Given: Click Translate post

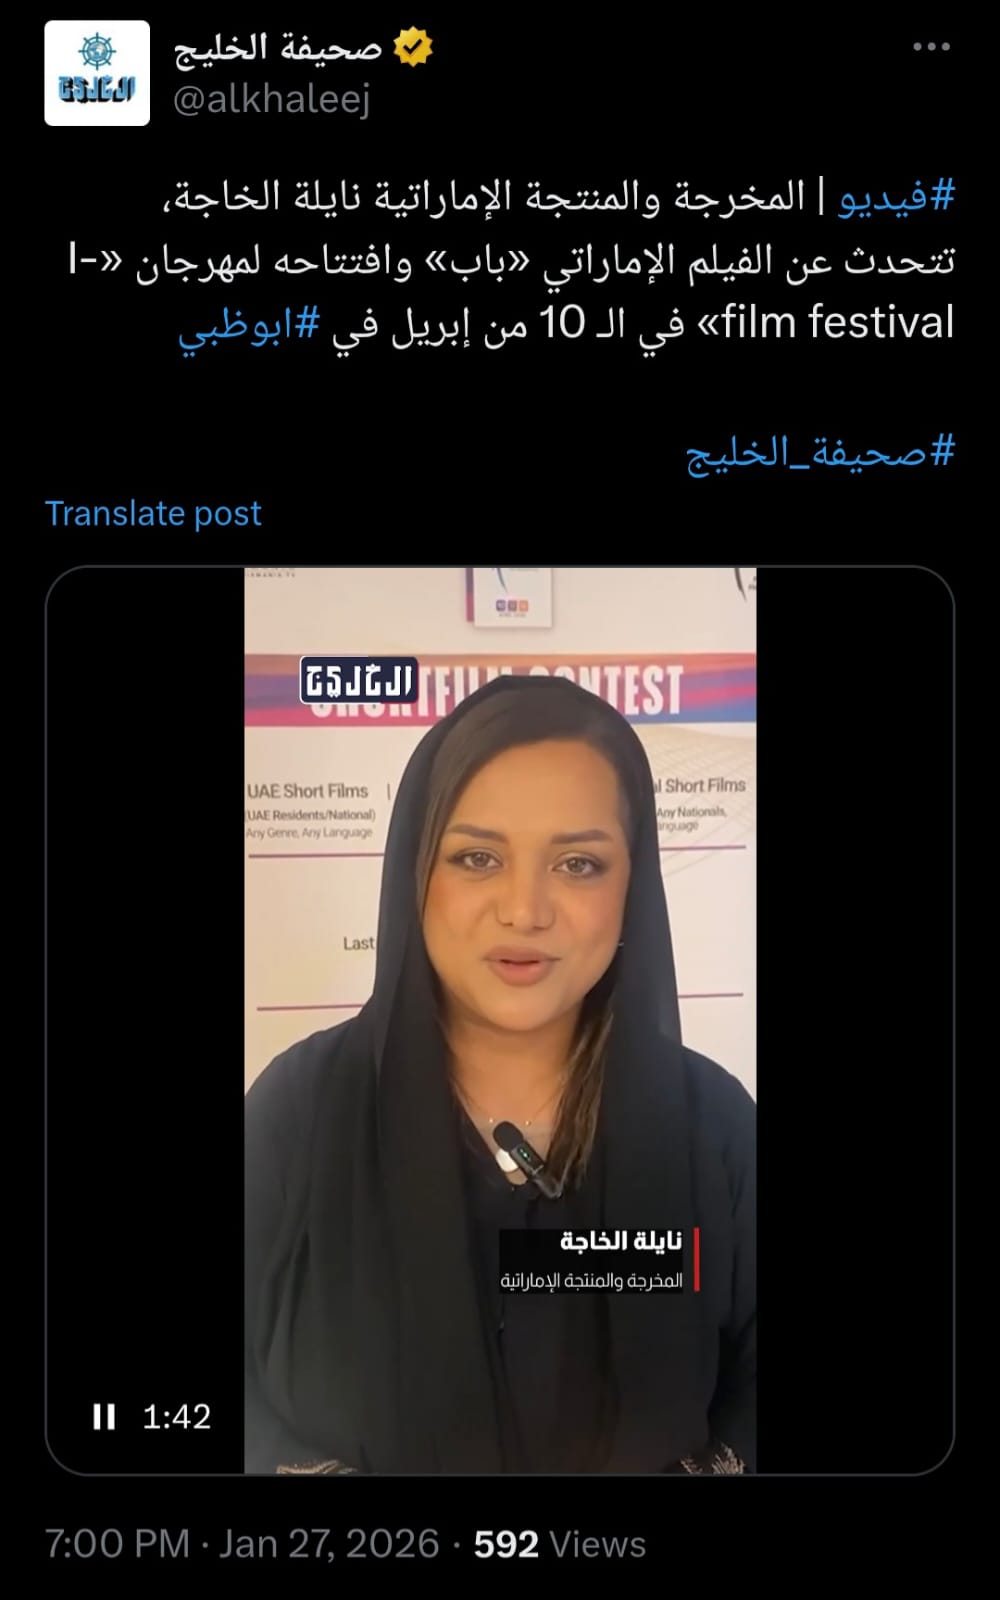Looking at the screenshot, I should 153,513.
